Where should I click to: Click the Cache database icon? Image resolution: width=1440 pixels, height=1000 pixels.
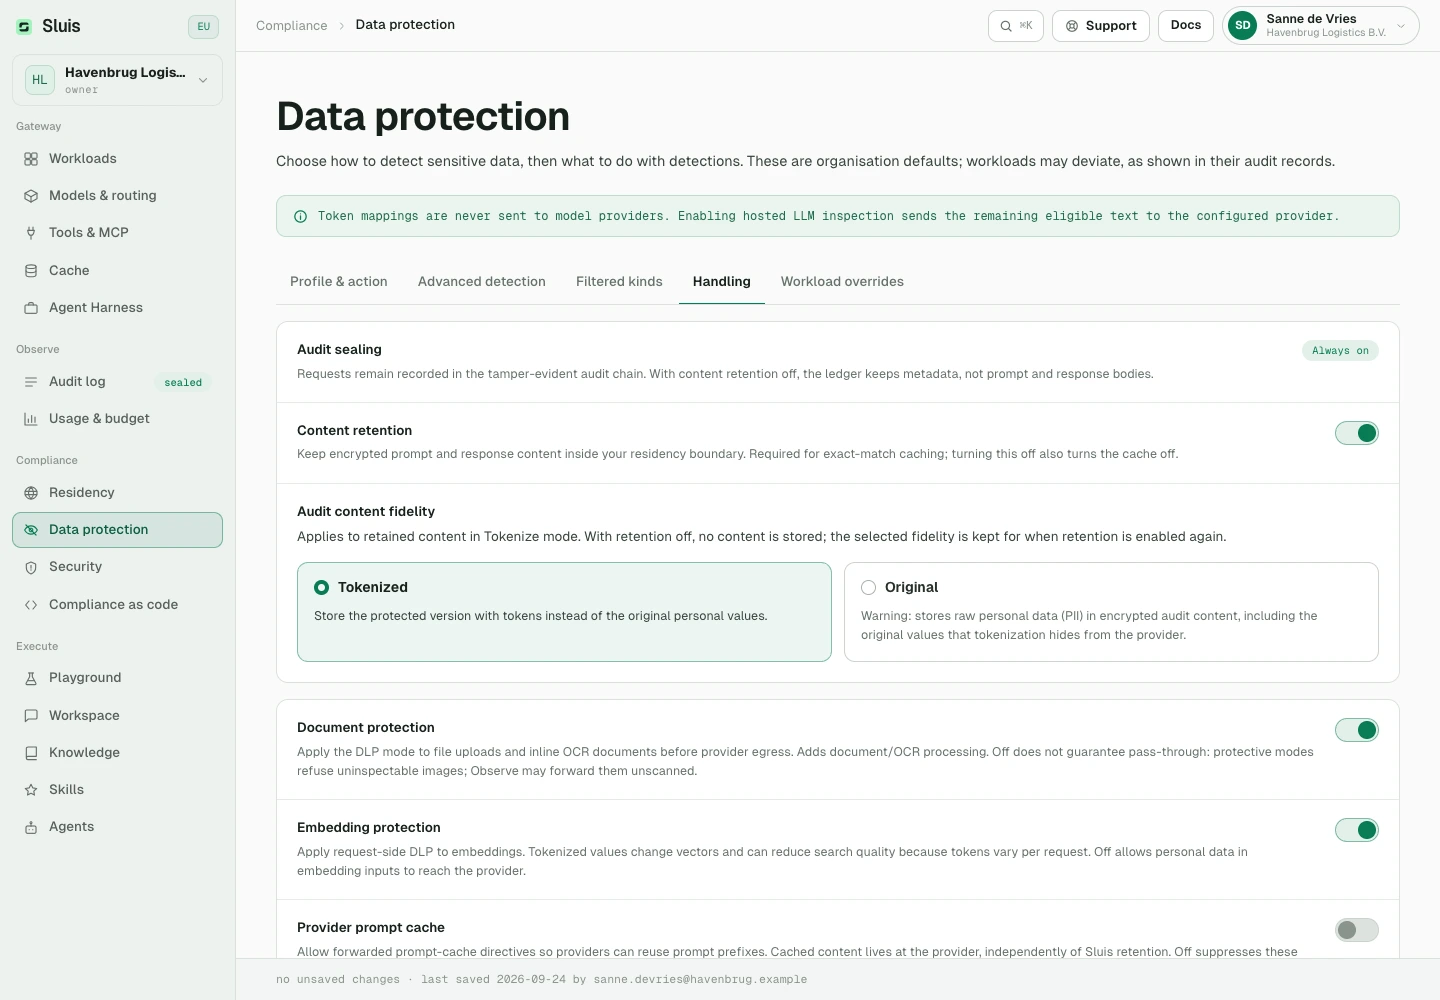coord(31,271)
